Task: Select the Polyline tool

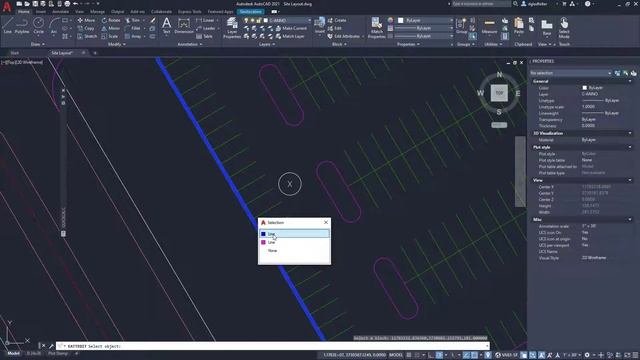Action: click(x=22, y=26)
